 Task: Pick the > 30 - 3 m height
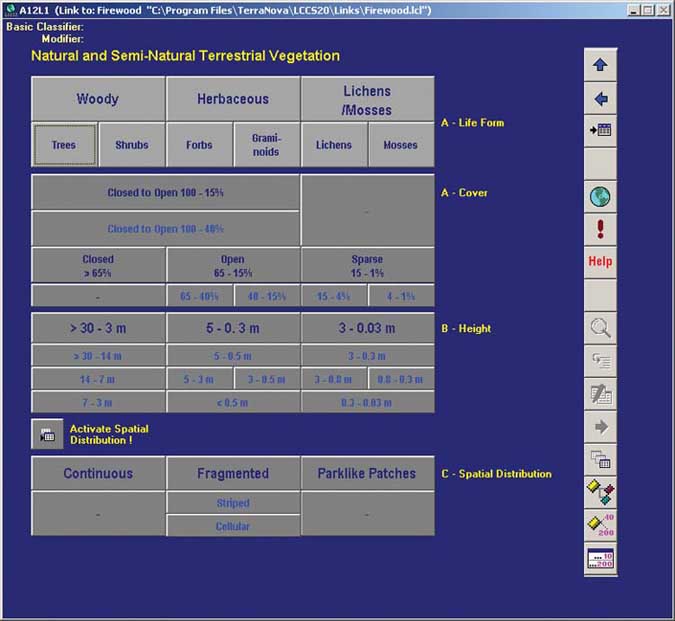pos(98,328)
